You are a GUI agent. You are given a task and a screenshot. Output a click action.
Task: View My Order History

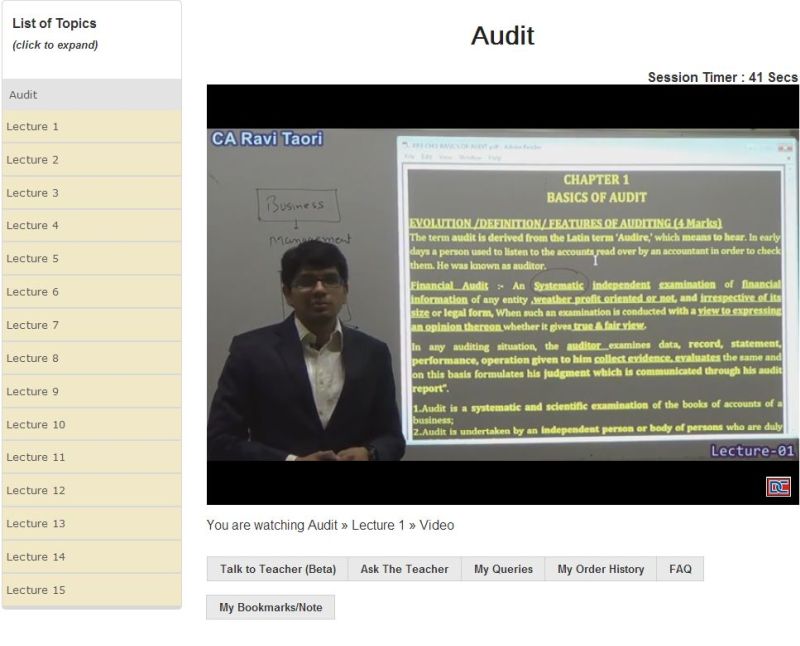(600, 569)
